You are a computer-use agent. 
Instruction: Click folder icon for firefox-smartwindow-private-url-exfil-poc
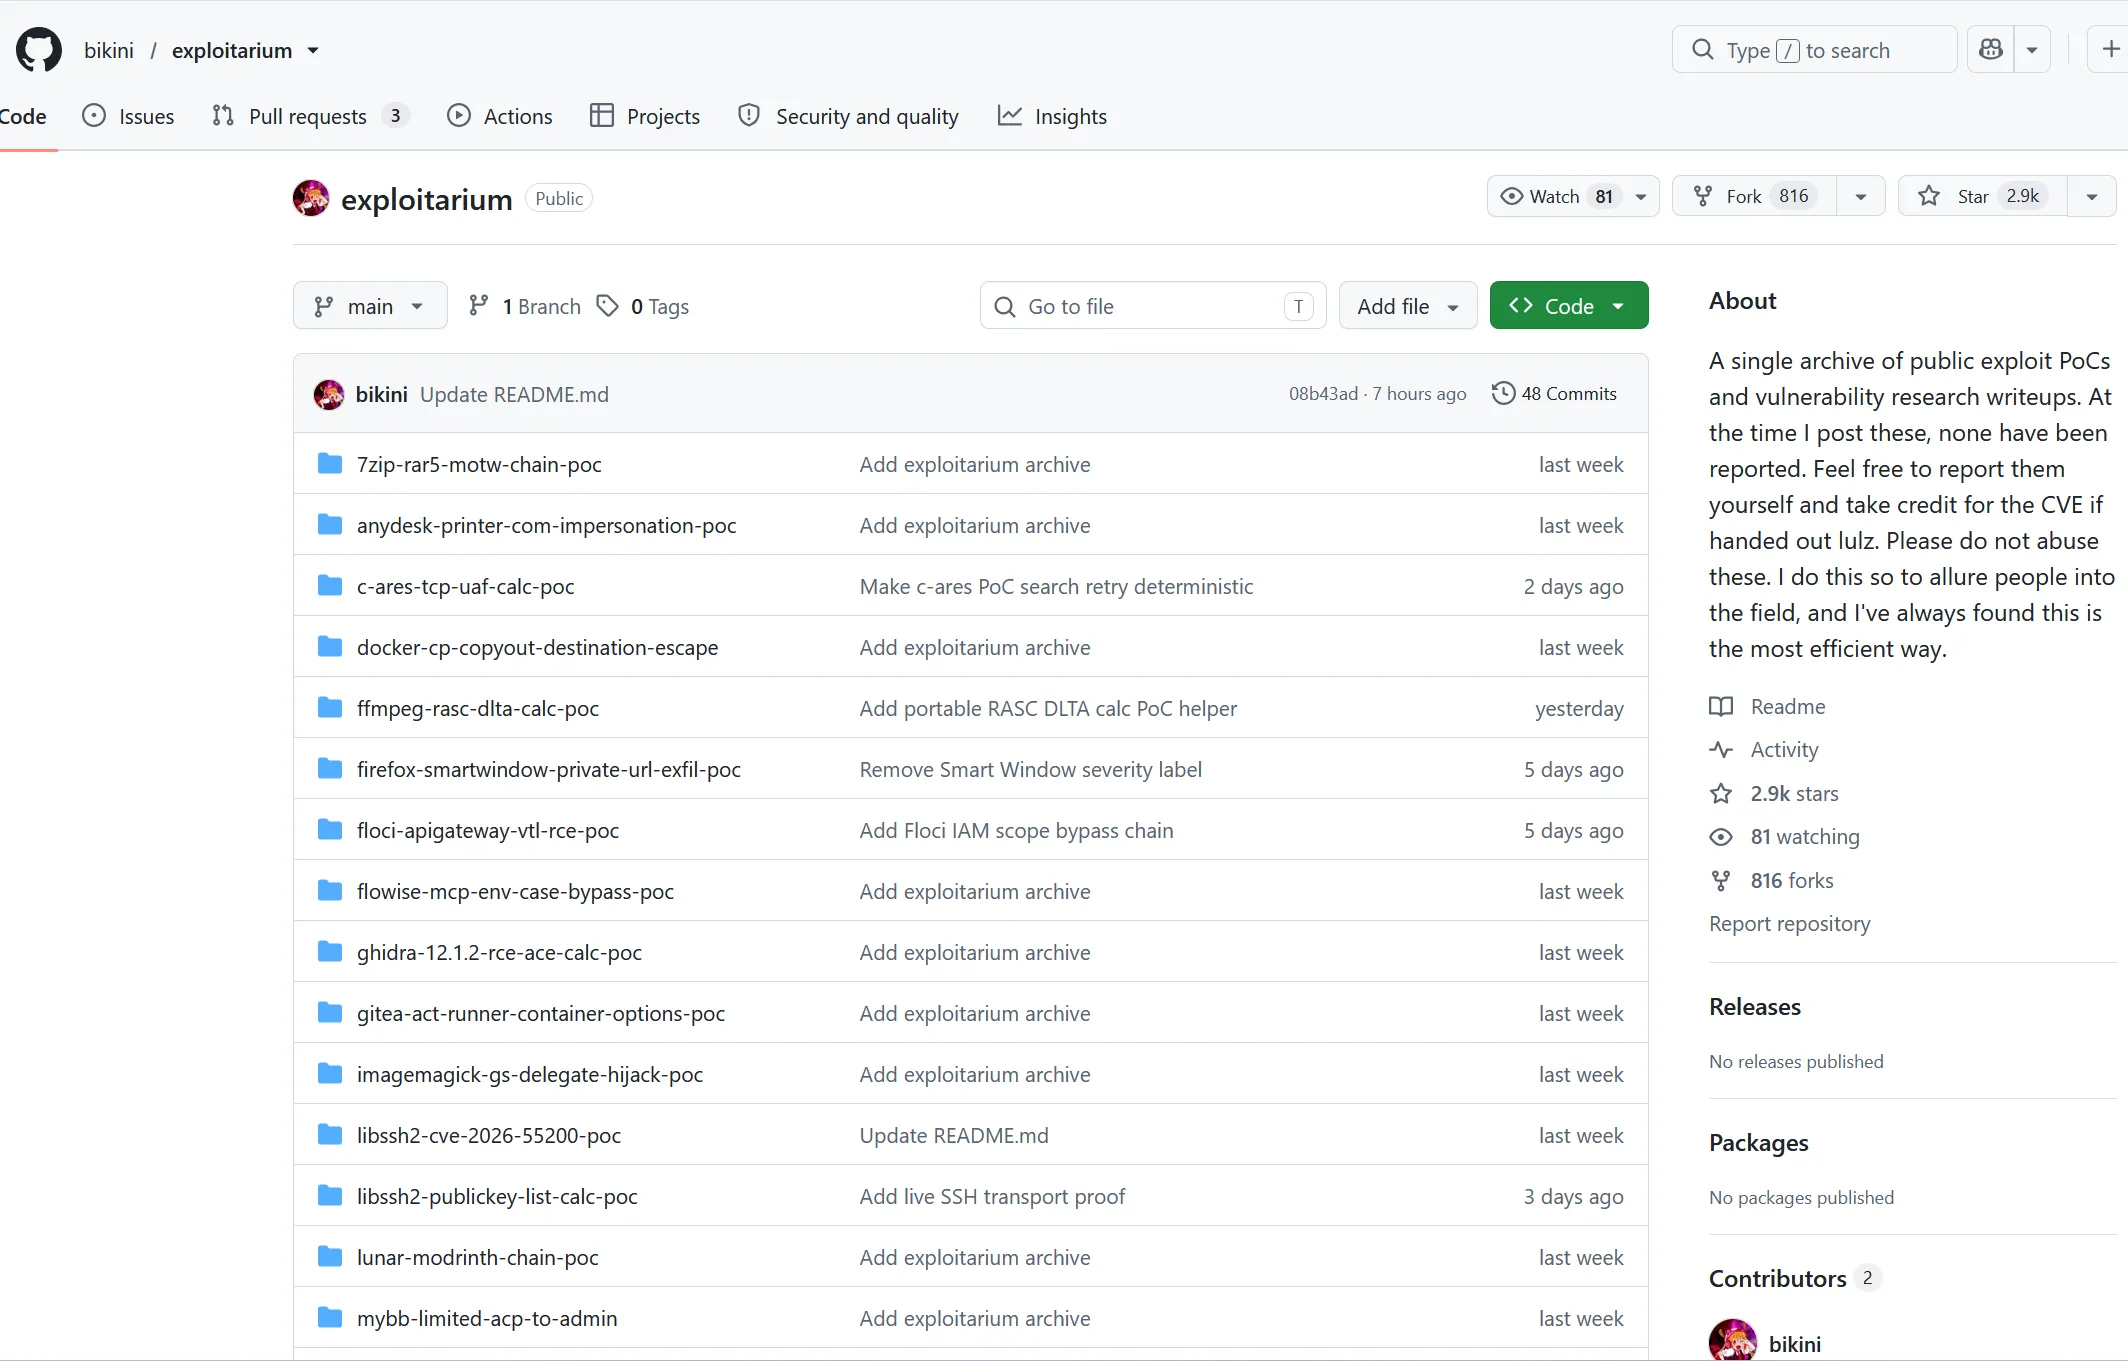click(x=330, y=768)
